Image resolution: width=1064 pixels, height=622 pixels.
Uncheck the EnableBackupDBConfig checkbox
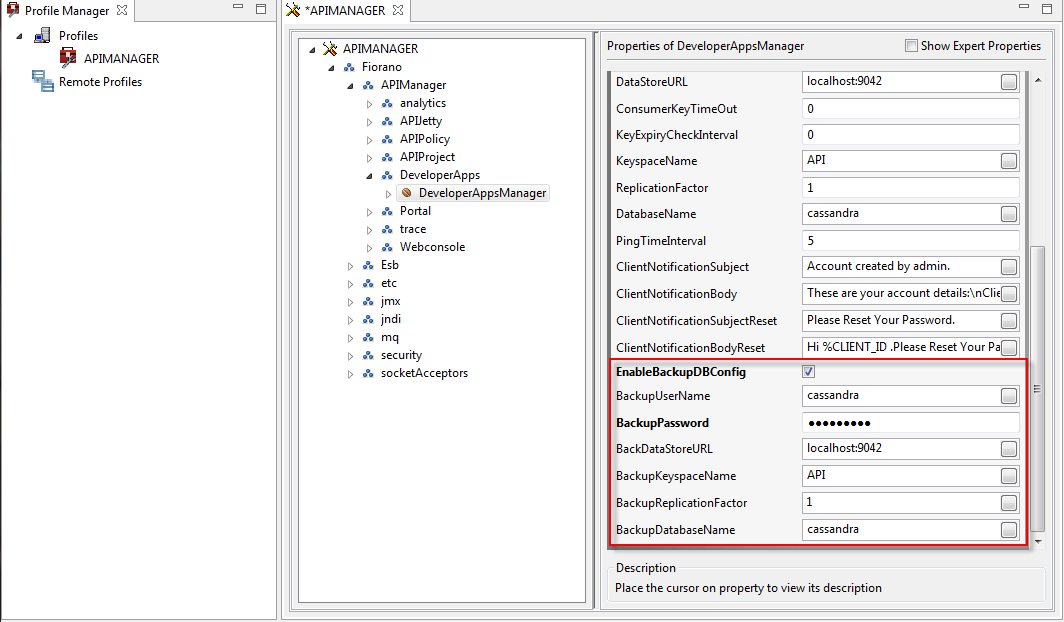809,372
